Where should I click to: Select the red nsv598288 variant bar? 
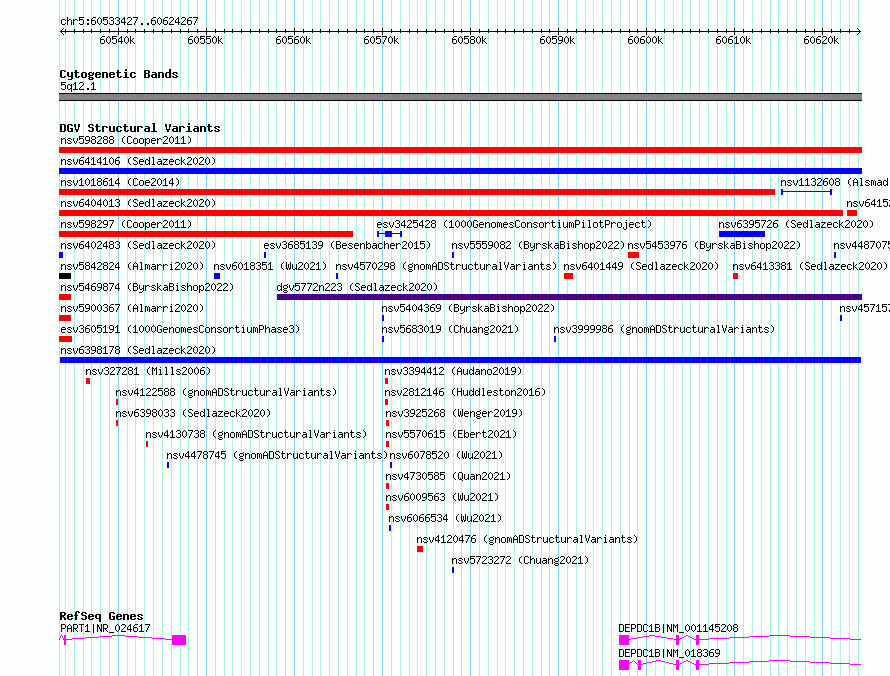pos(460,150)
